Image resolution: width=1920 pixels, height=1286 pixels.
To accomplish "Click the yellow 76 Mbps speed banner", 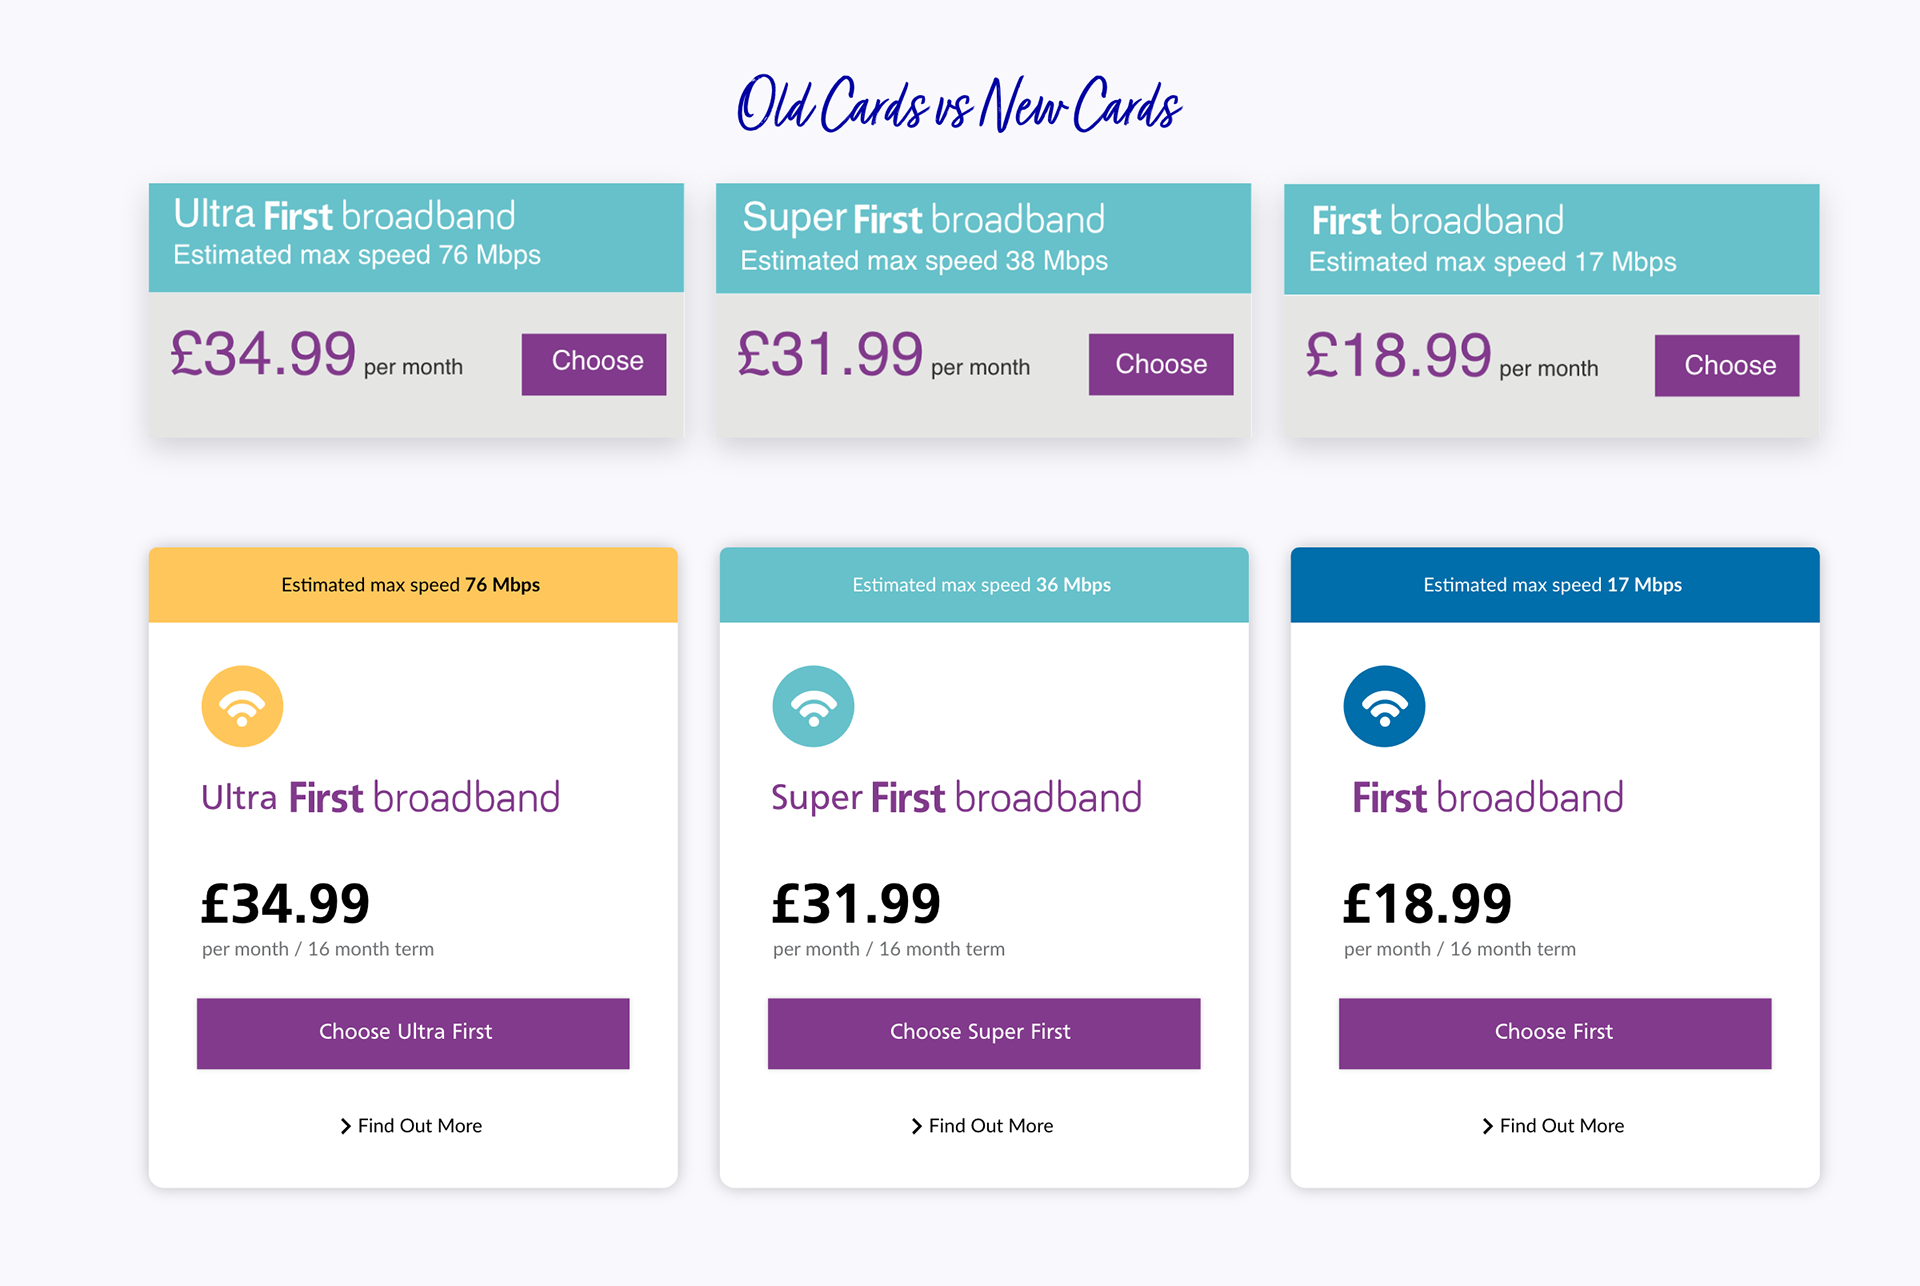I will (x=412, y=585).
